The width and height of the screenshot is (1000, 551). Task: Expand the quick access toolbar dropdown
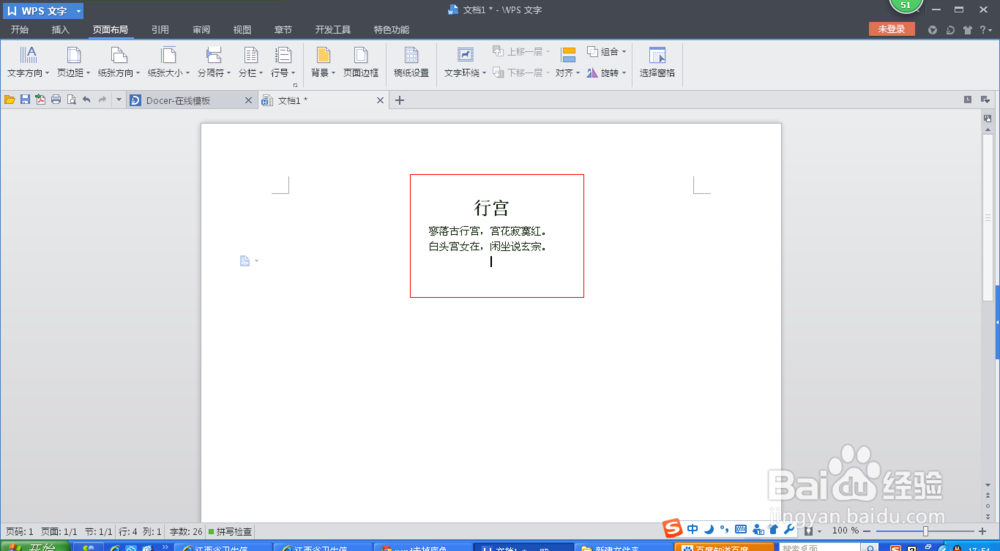point(119,100)
